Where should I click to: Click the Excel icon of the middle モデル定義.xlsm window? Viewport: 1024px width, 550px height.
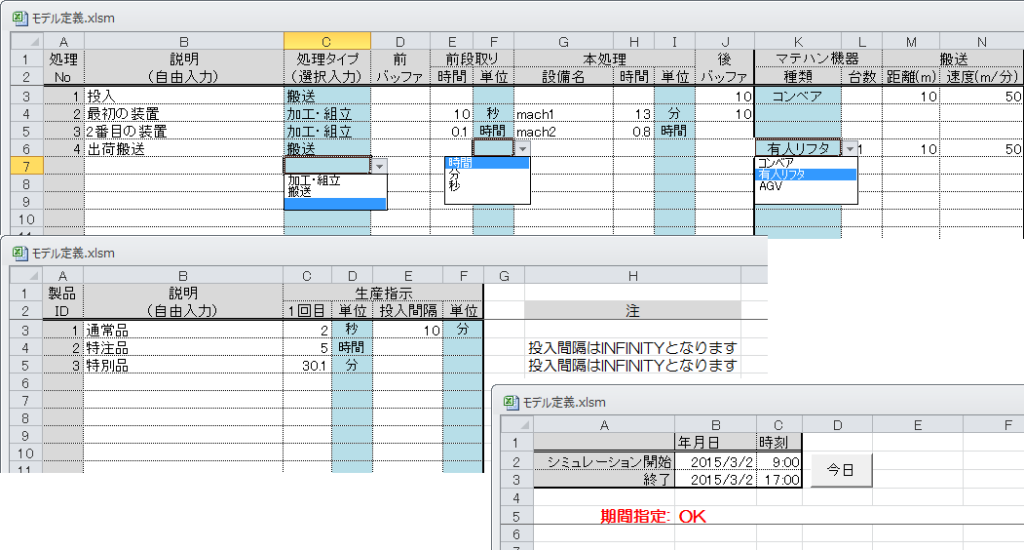(20, 253)
